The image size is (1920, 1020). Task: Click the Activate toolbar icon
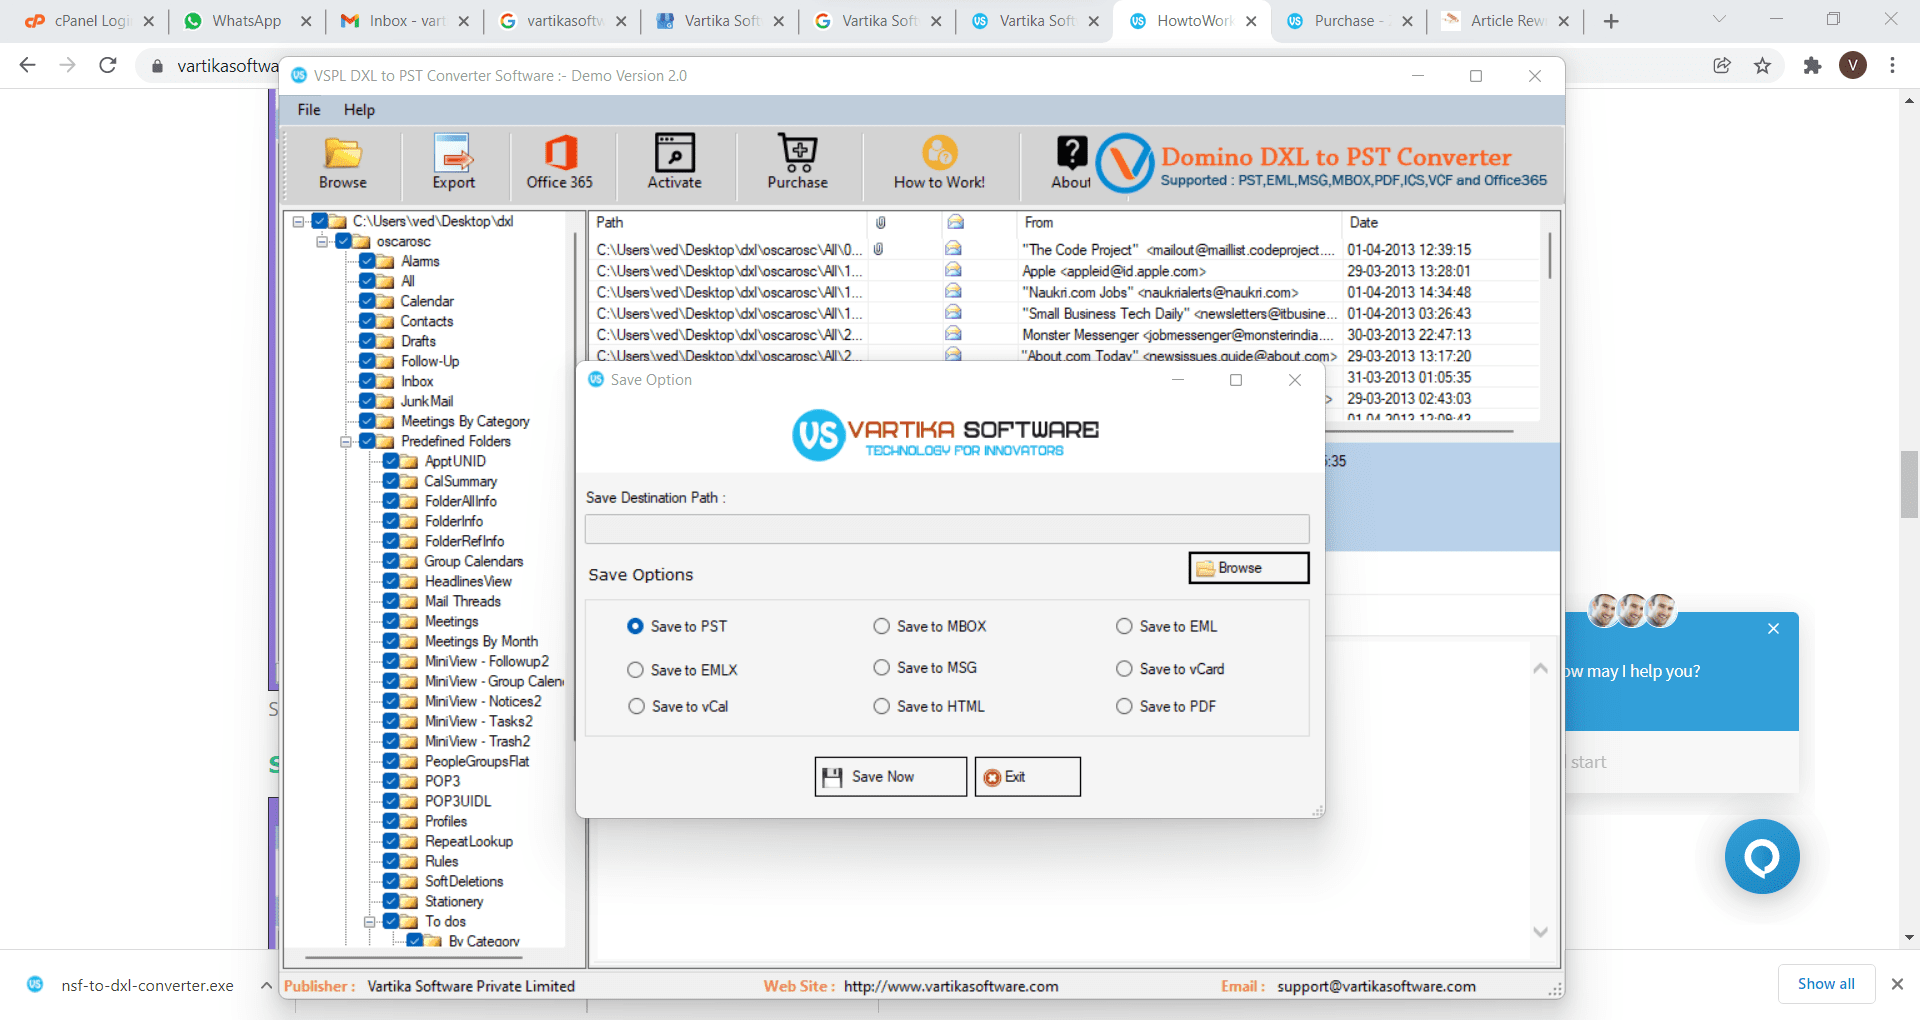click(x=674, y=153)
